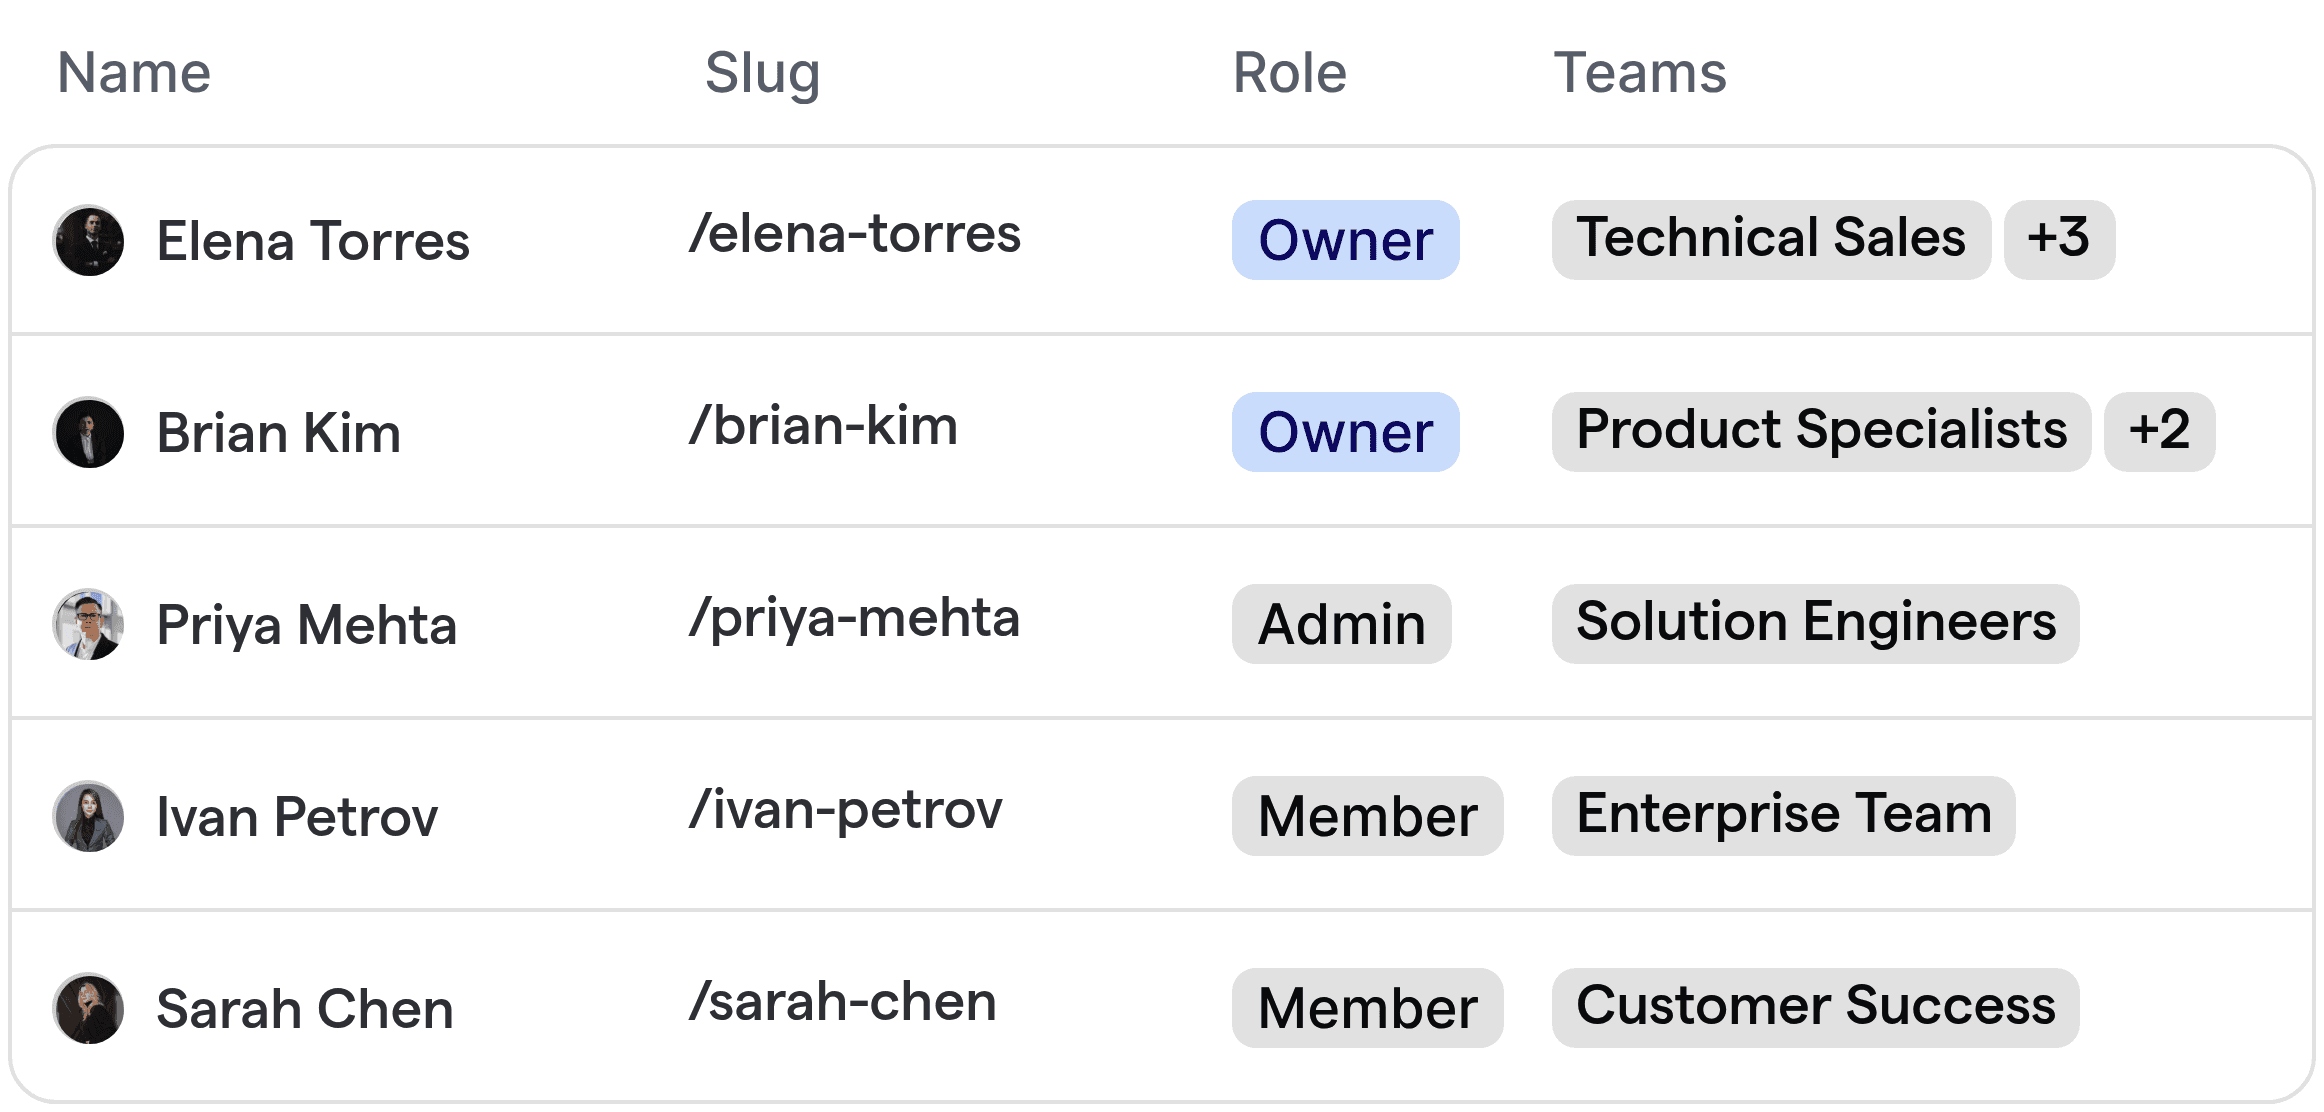Select the Admin badge for Priya Mehta
This screenshot has height=1112, width=2324.
(1341, 624)
